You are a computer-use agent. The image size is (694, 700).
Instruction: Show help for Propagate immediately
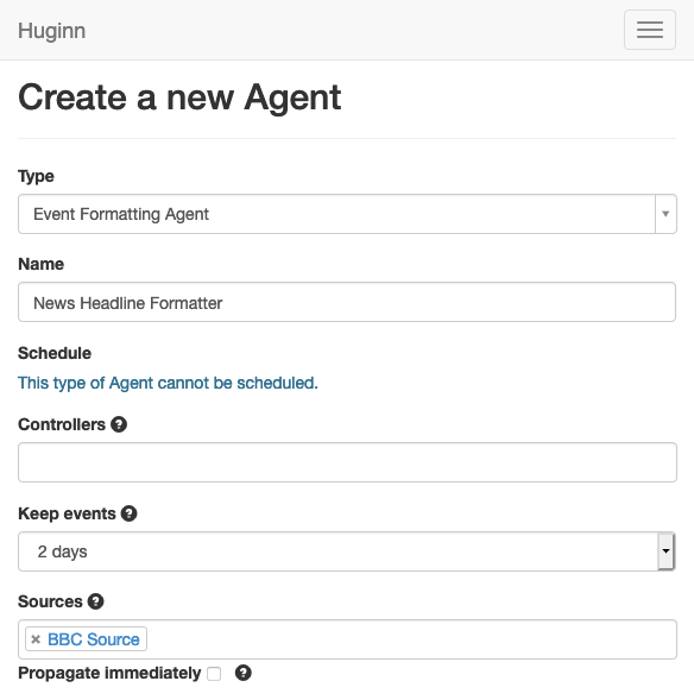tap(243, 674)
